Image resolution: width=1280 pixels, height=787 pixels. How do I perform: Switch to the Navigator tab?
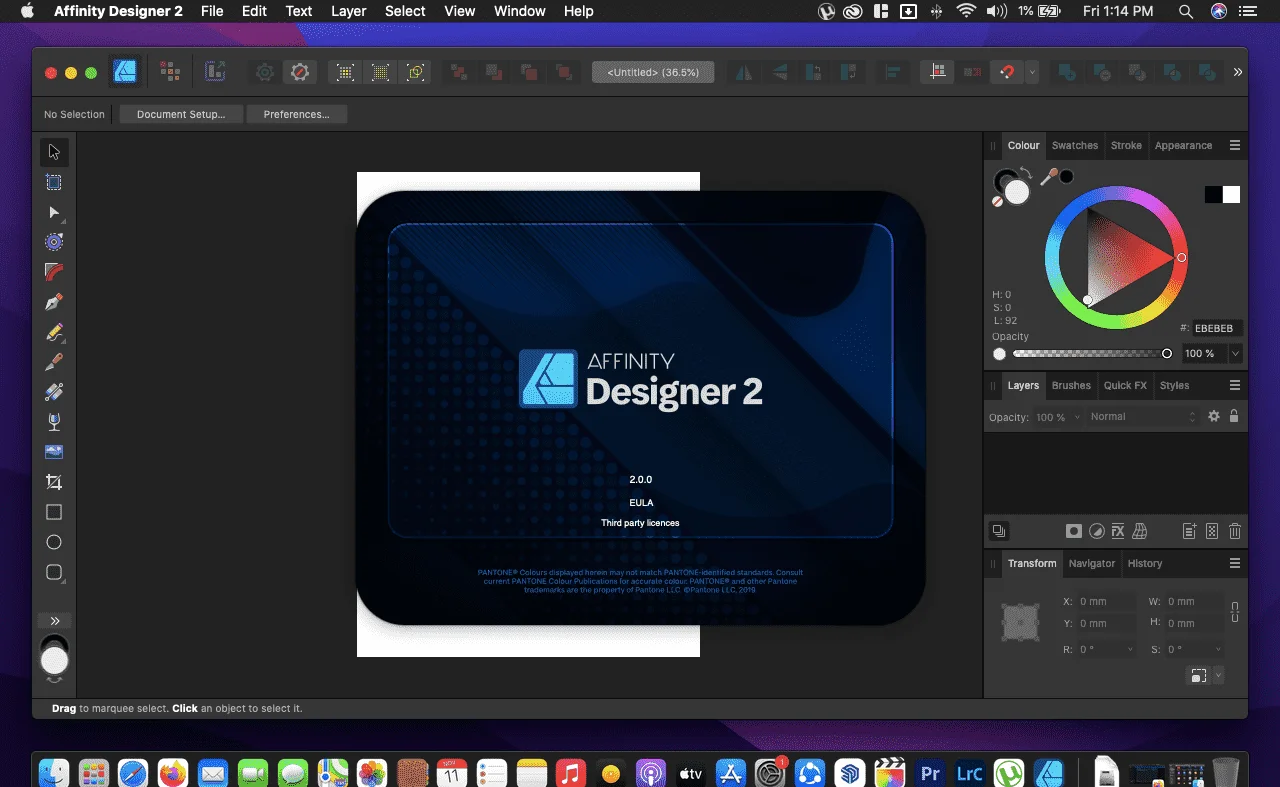pyautogui.click(x=1091, y=563)
